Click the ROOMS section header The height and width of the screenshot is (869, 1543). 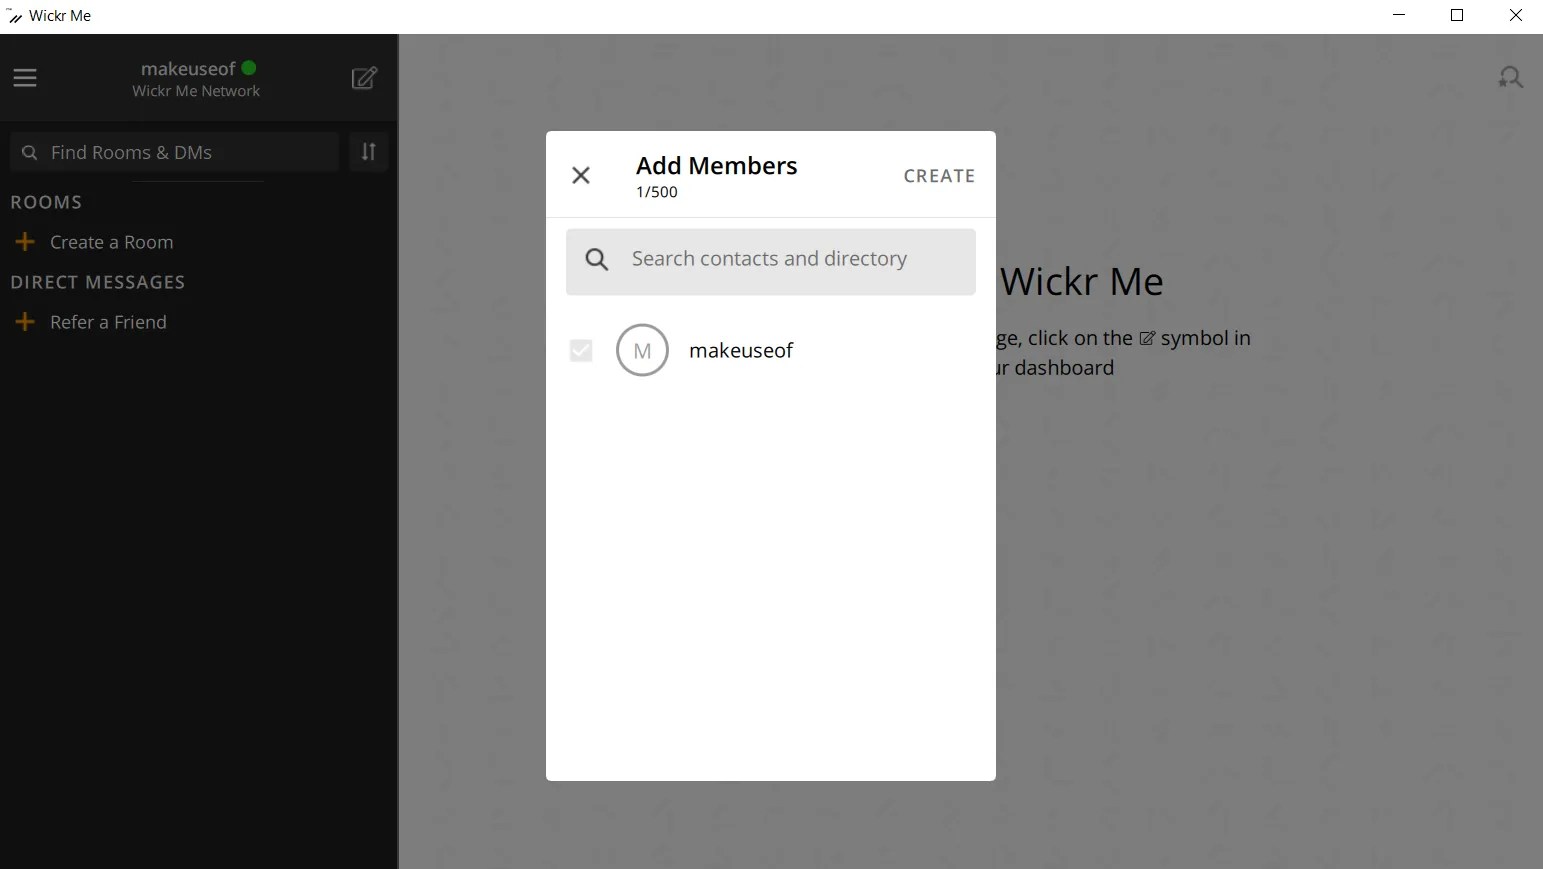click(46, 201)
